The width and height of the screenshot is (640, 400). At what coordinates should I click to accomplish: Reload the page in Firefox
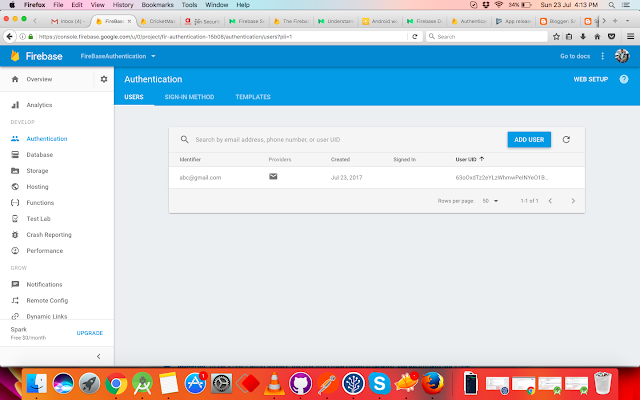click(415, 36)
